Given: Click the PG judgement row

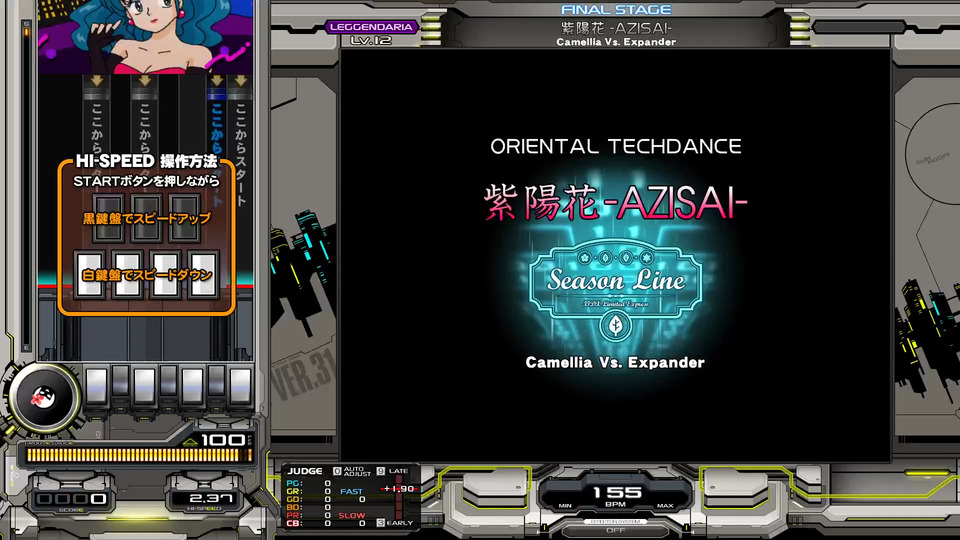Looking at the screenshot, I should 309,484.
